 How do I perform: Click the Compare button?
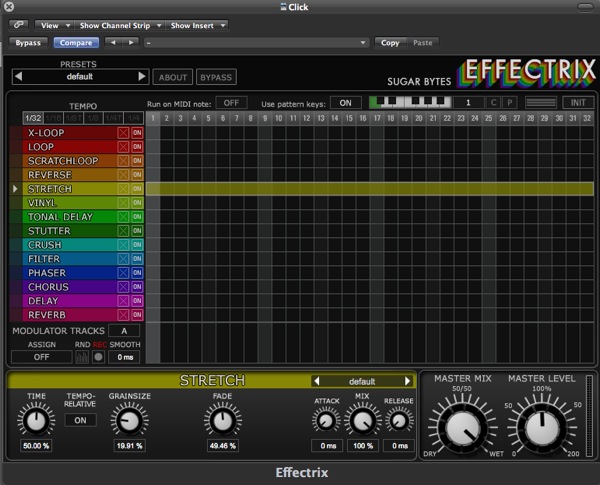(76, 42)
